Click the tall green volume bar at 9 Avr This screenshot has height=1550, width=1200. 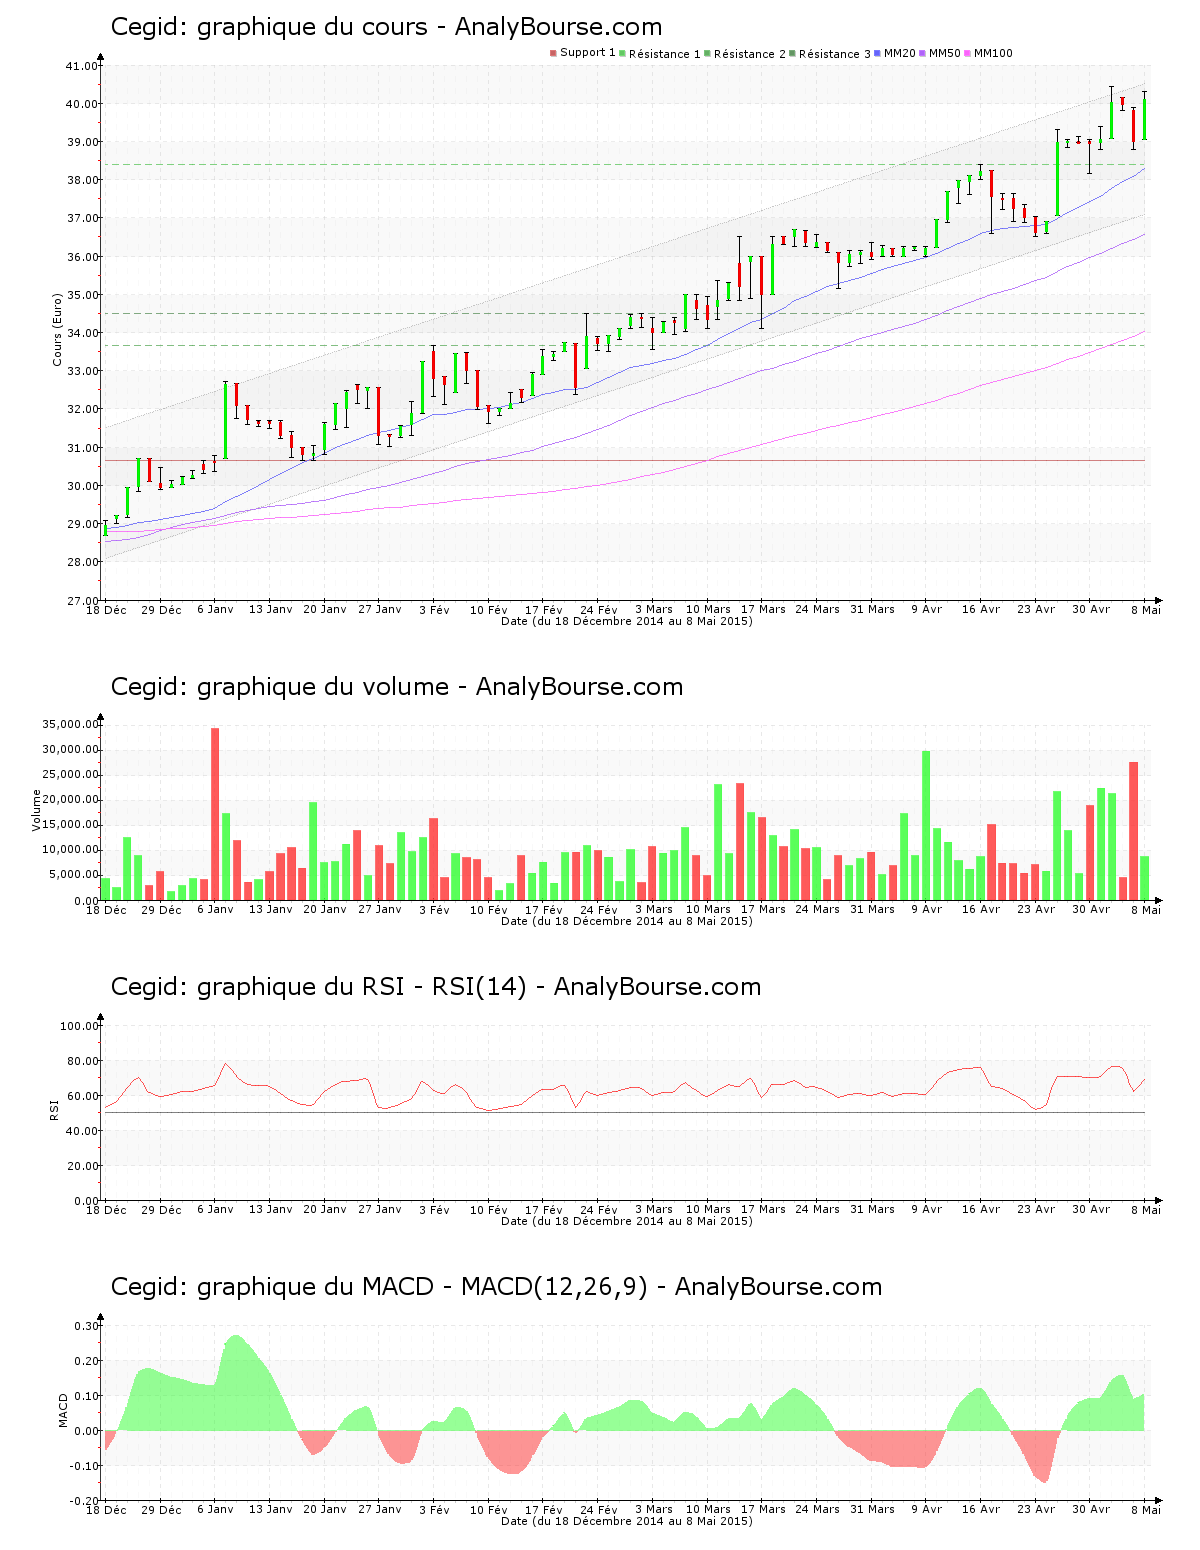click(926, 826)
